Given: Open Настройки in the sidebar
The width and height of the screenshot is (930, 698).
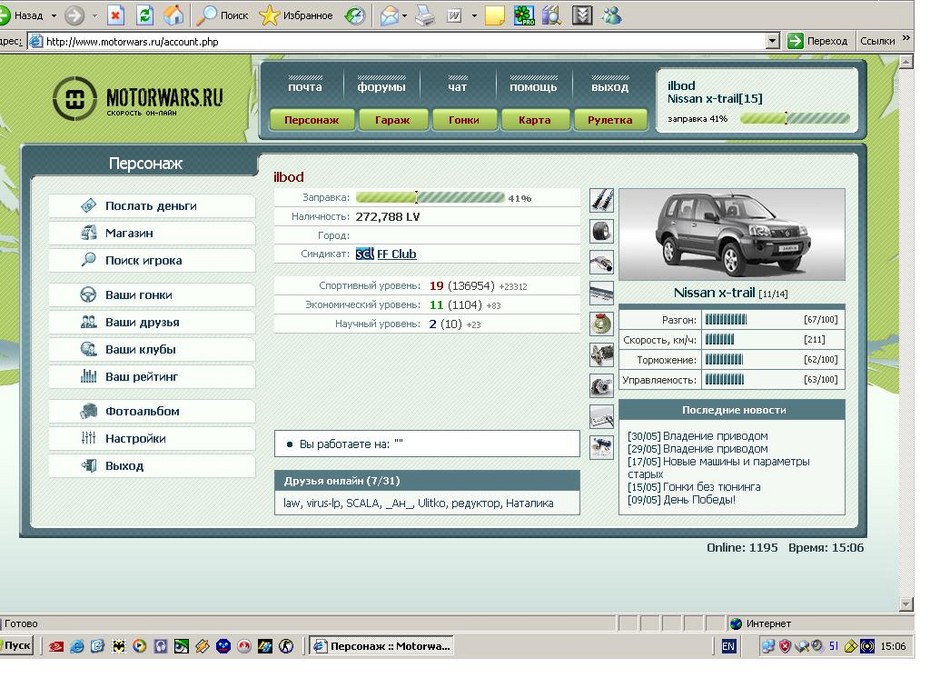Looking at the screenshot, I should 152,438.
